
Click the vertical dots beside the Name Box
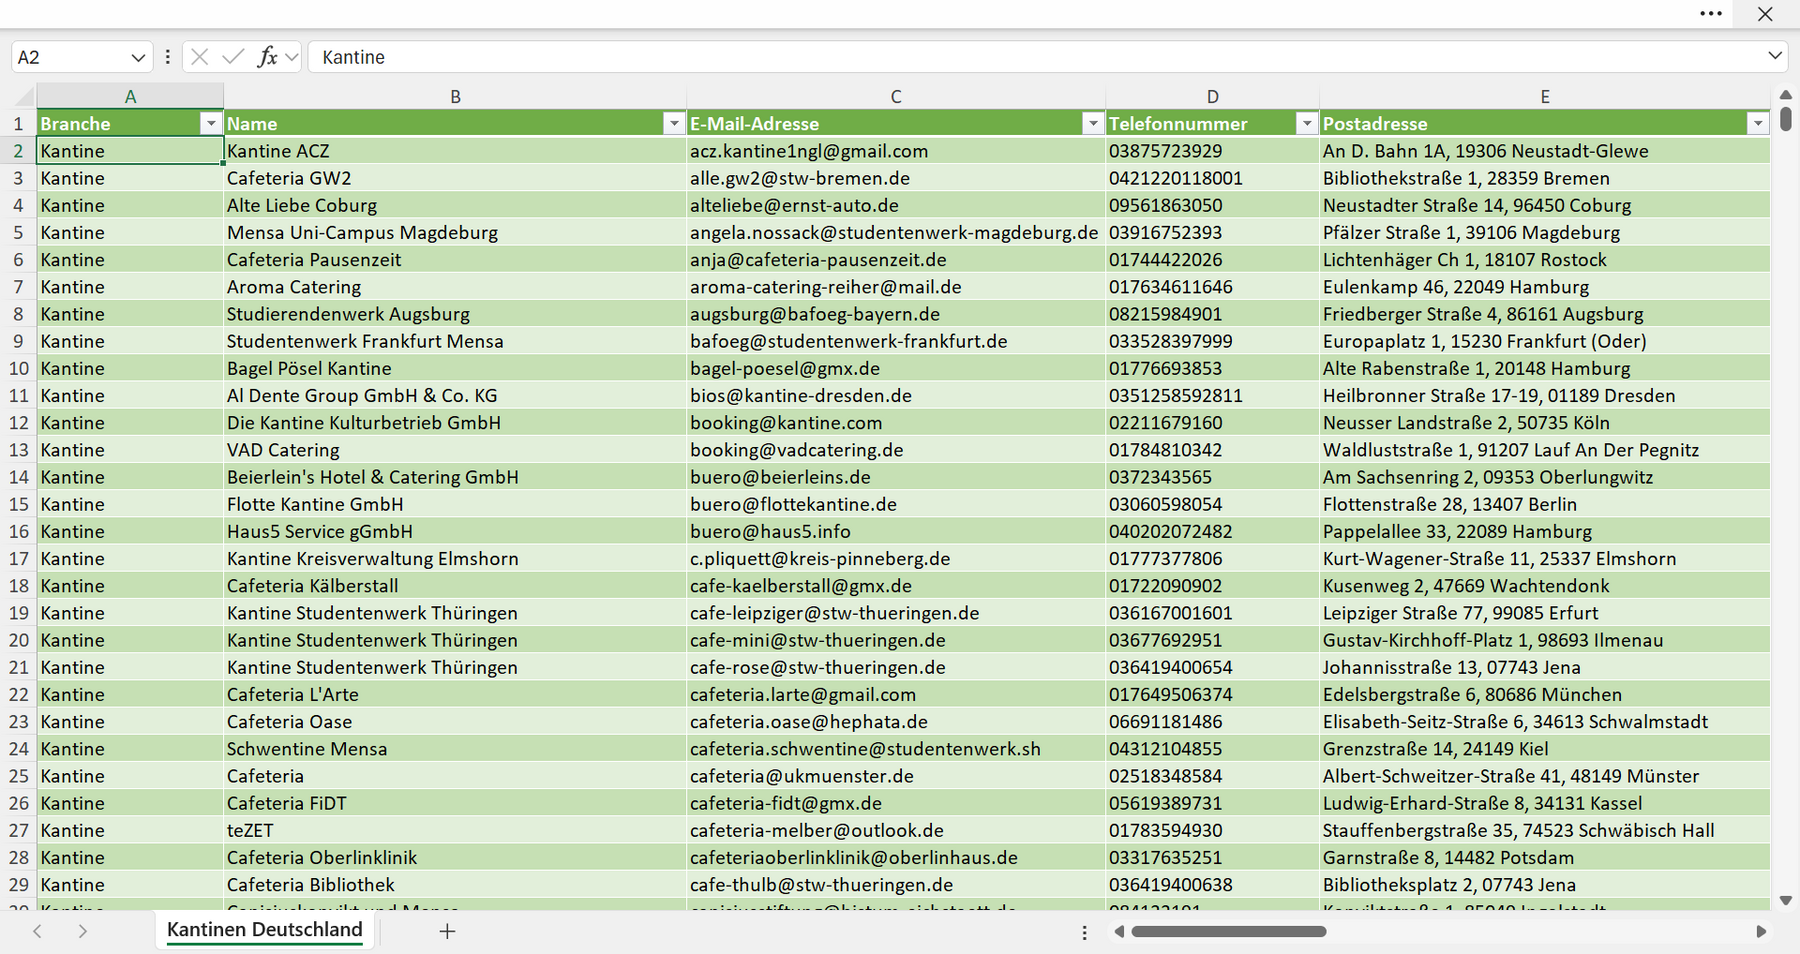tap(167, 57)
